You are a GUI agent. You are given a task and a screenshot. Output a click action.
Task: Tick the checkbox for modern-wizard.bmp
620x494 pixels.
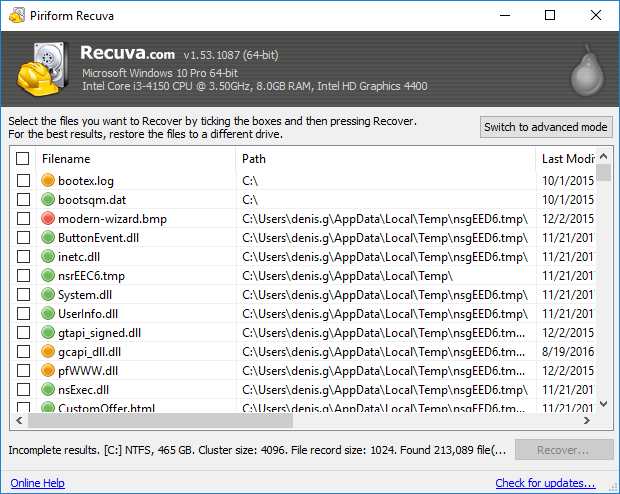pos(23,218)
